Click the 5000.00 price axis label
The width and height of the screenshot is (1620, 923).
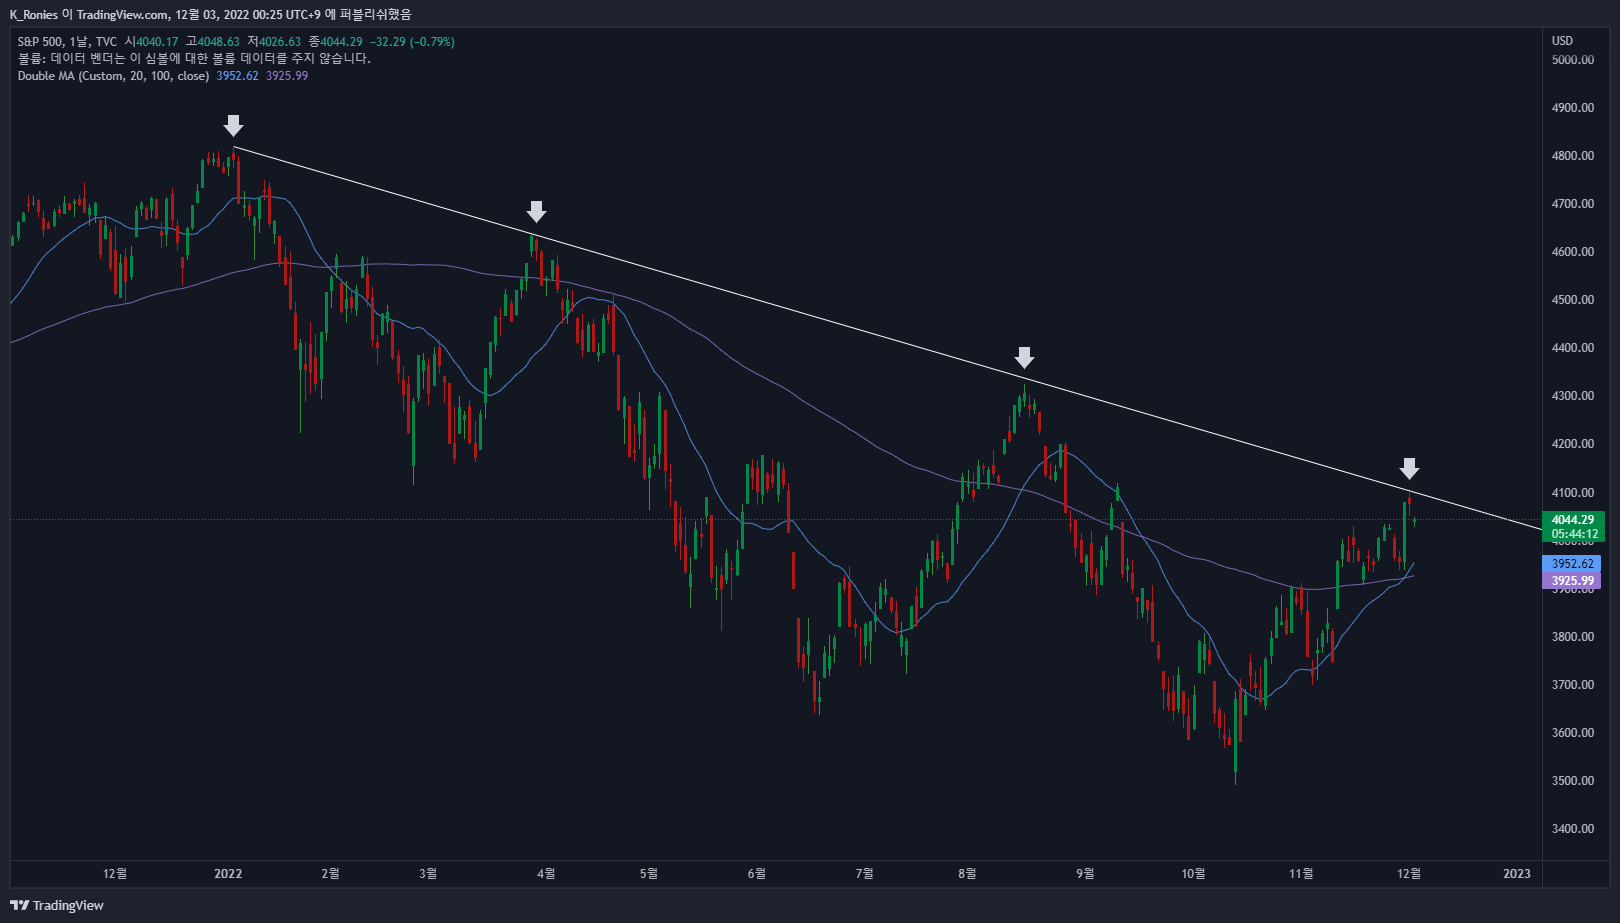pyautogui.click(x=1573, y=60)
